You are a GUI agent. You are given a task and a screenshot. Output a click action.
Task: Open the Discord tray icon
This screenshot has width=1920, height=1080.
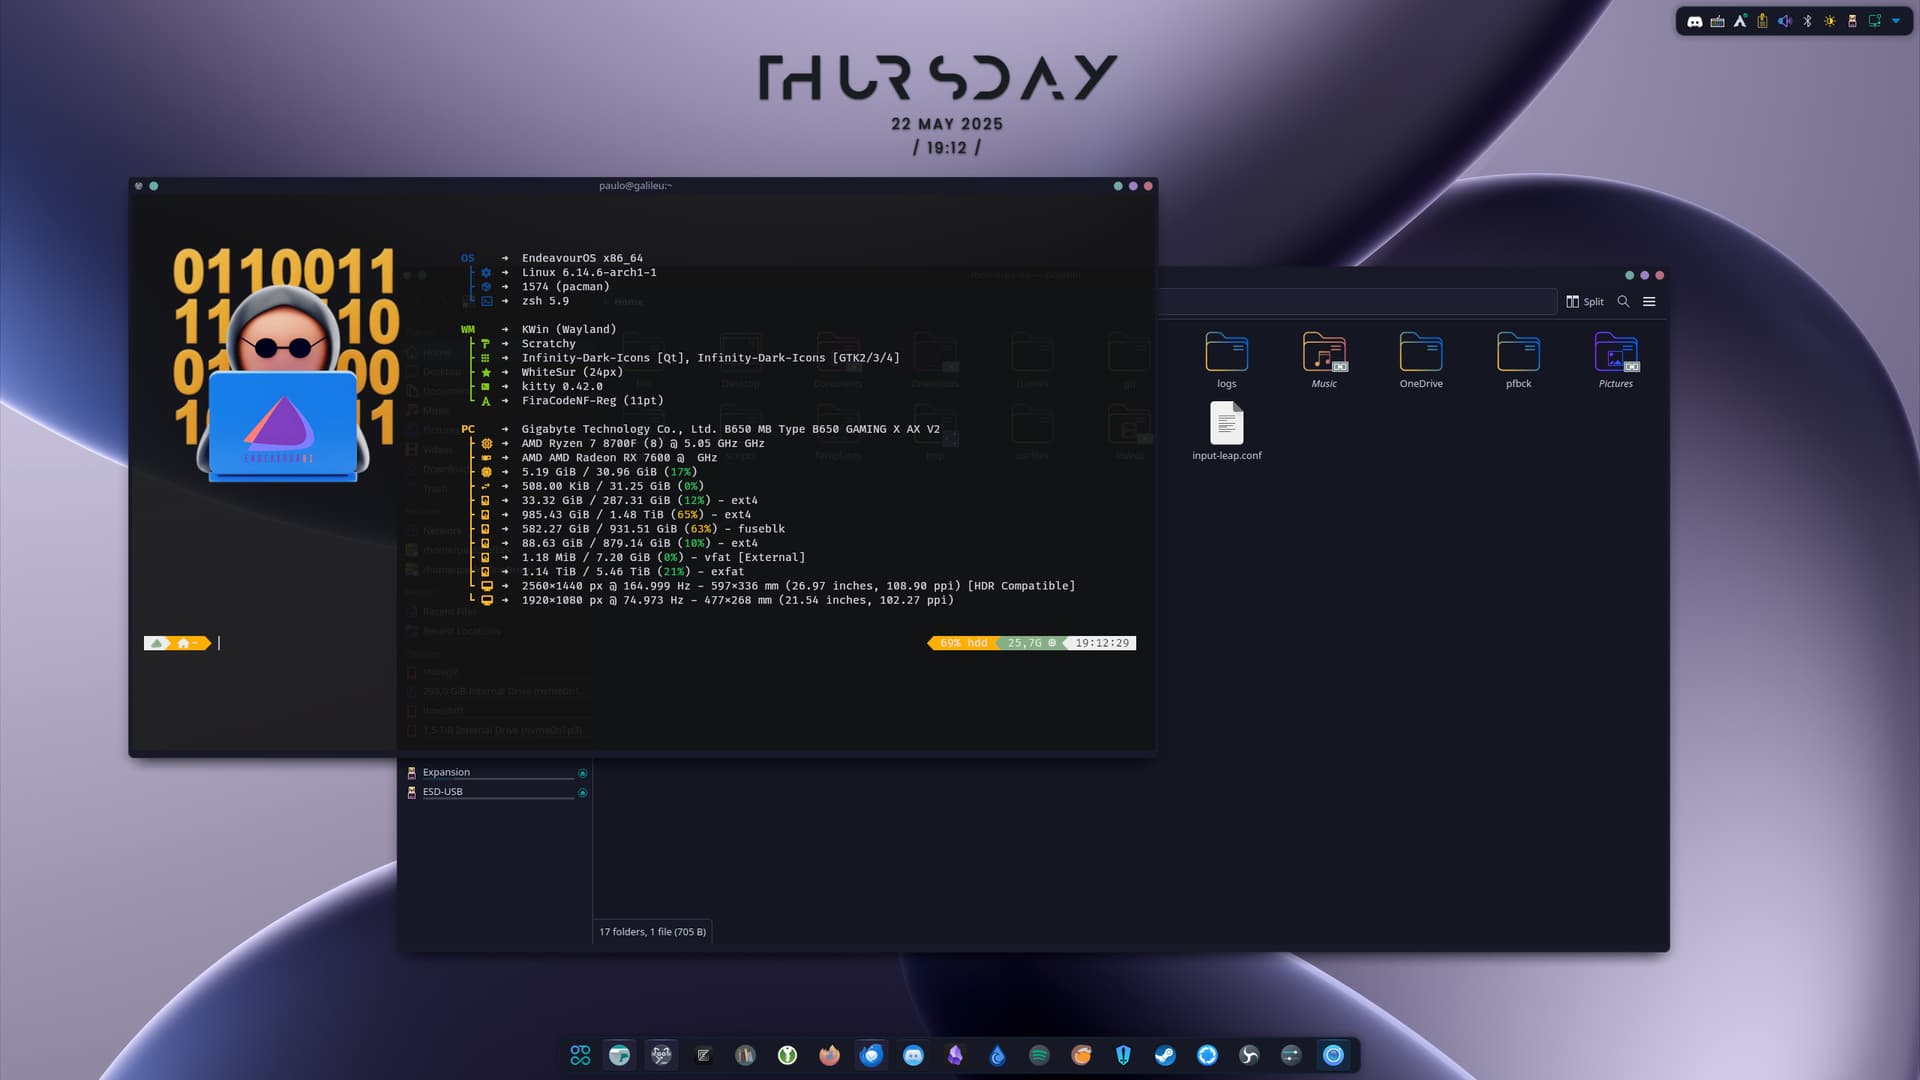1695,21
